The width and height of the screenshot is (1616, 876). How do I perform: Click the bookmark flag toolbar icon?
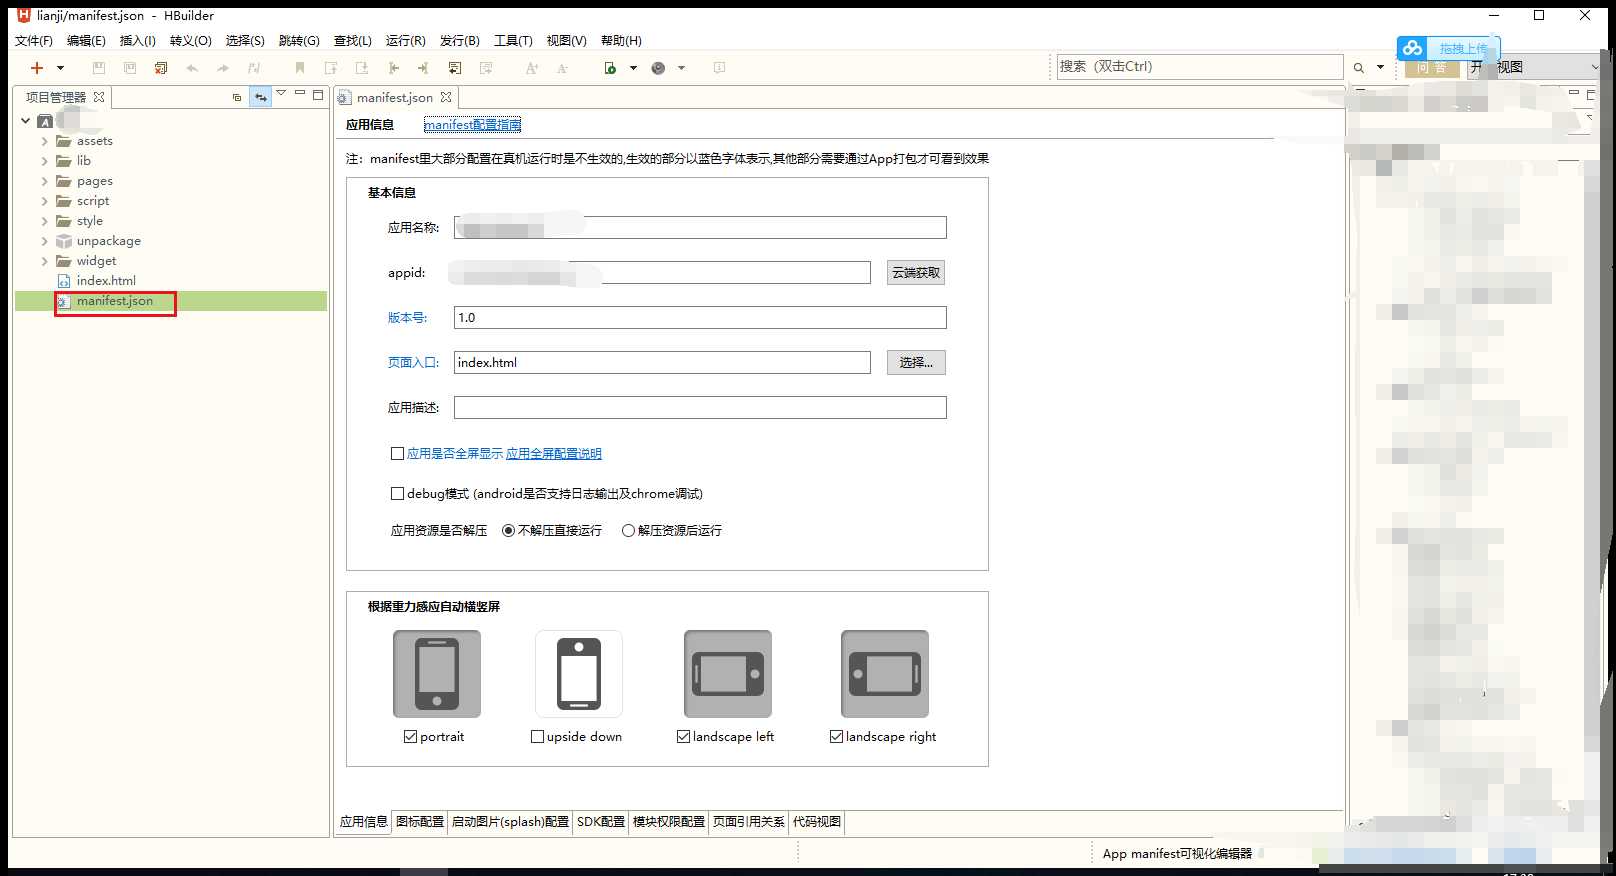pos(299,68)
